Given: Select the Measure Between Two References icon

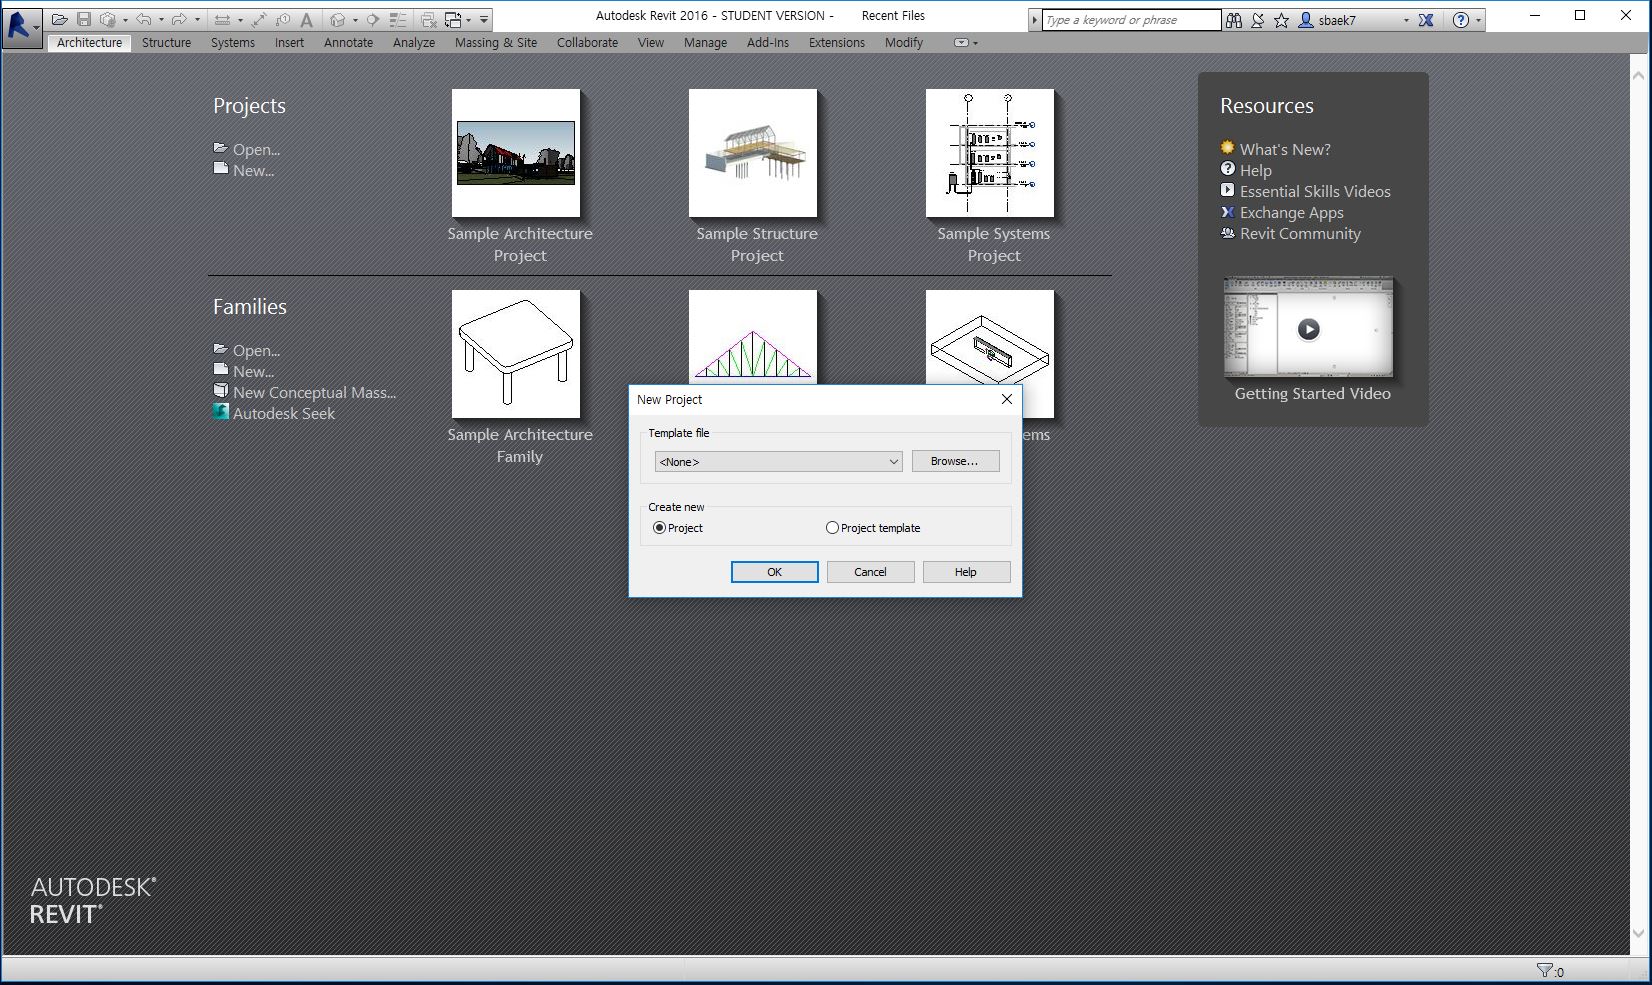Looking at the screenshot, I should 222,19.
